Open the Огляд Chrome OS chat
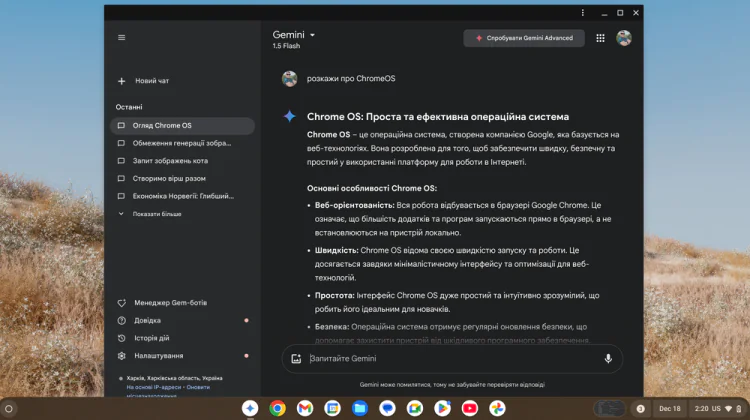 pos(182,126)
